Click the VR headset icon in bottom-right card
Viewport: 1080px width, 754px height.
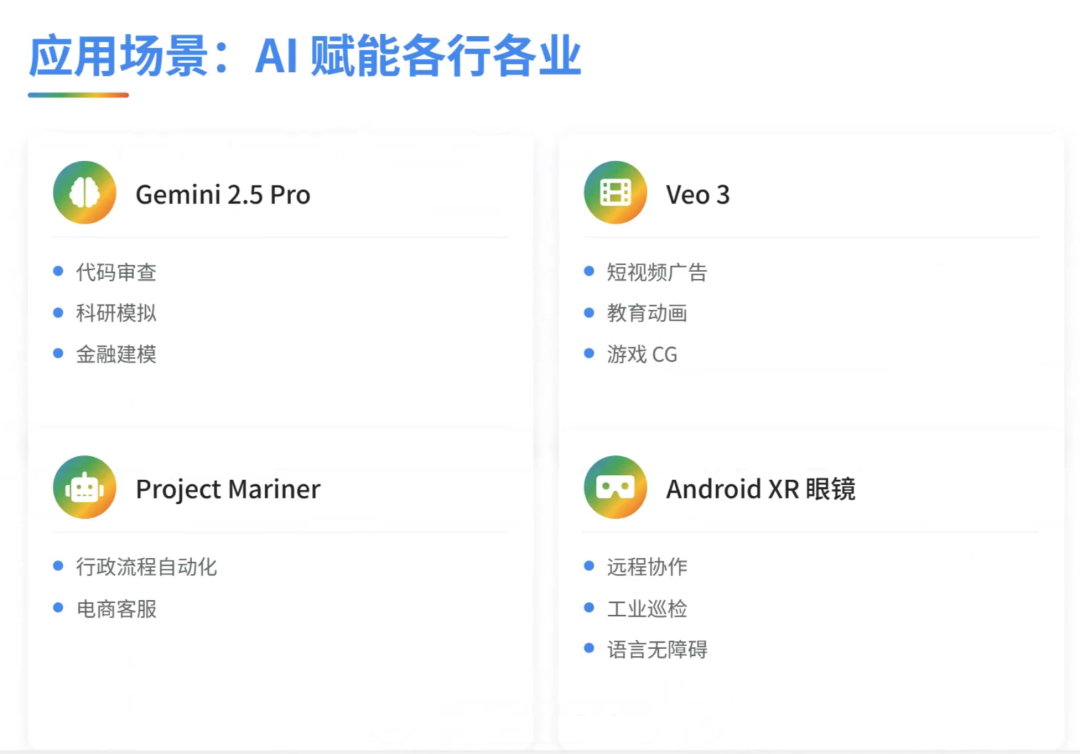pyautogui.click(x=615, y=487)
